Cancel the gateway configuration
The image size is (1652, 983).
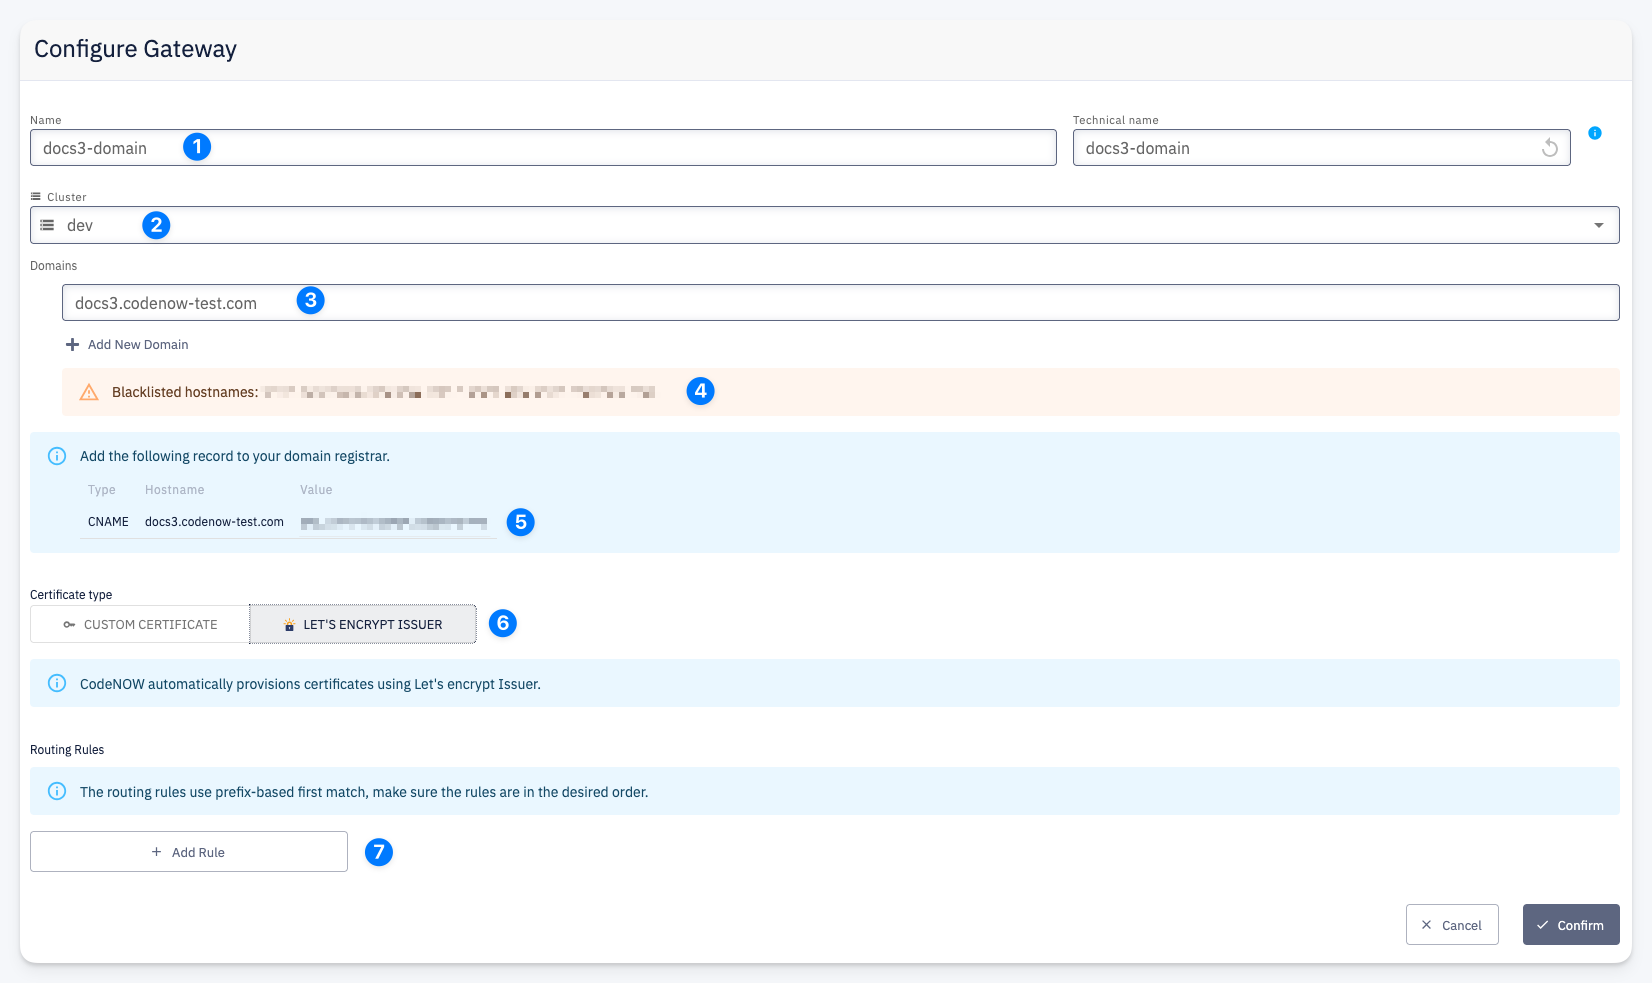(1452, 925)
